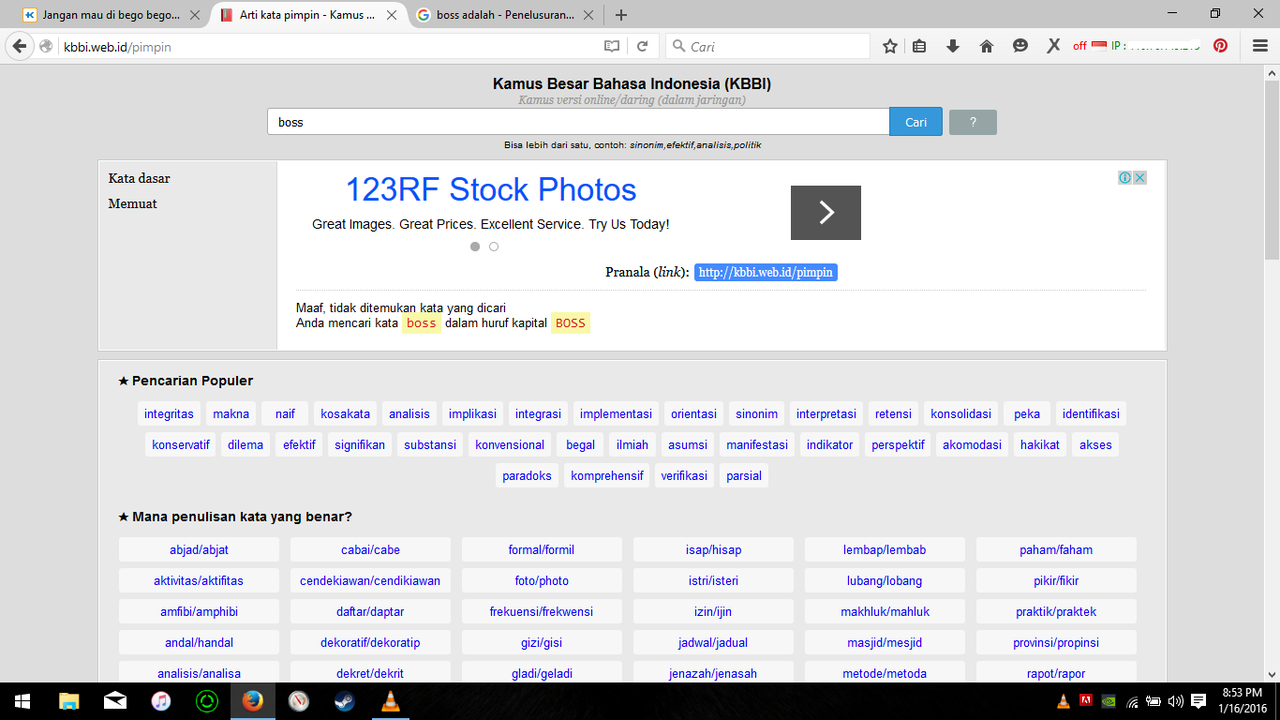Open File Explorer from the taskbar

69,701
